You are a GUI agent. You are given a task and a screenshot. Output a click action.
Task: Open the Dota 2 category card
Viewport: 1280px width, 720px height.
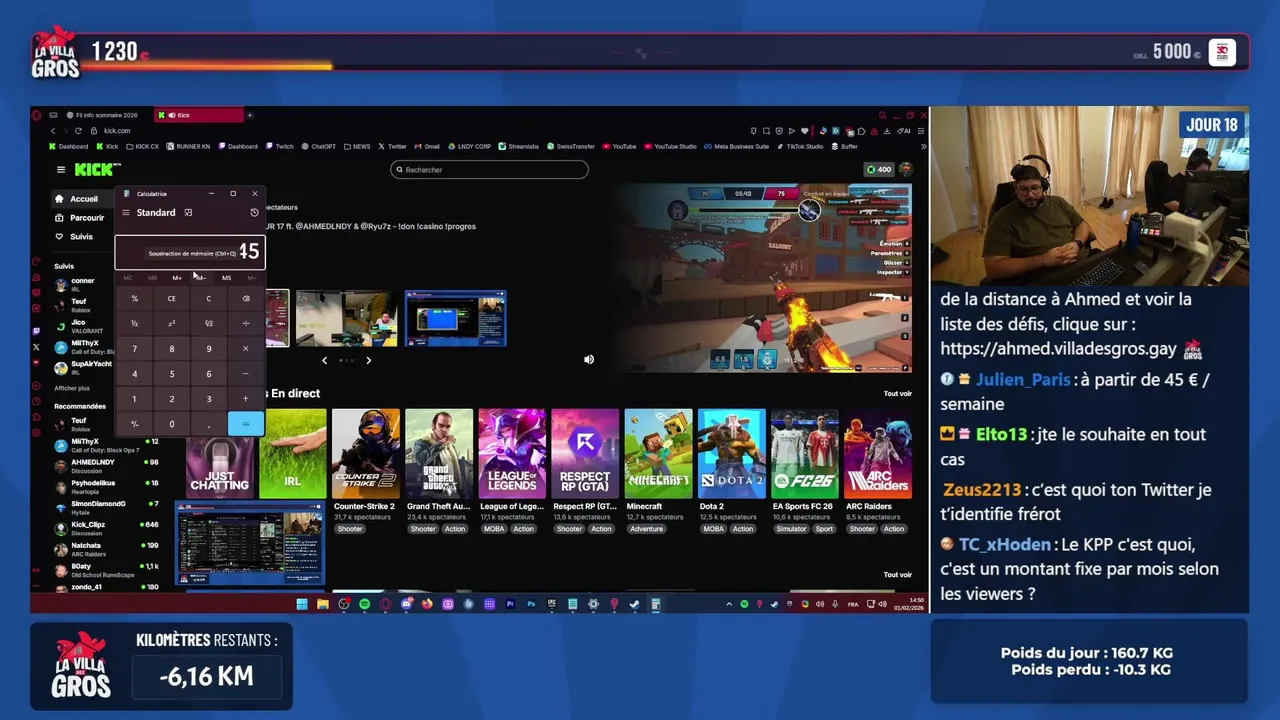click(x=731, y=453)
